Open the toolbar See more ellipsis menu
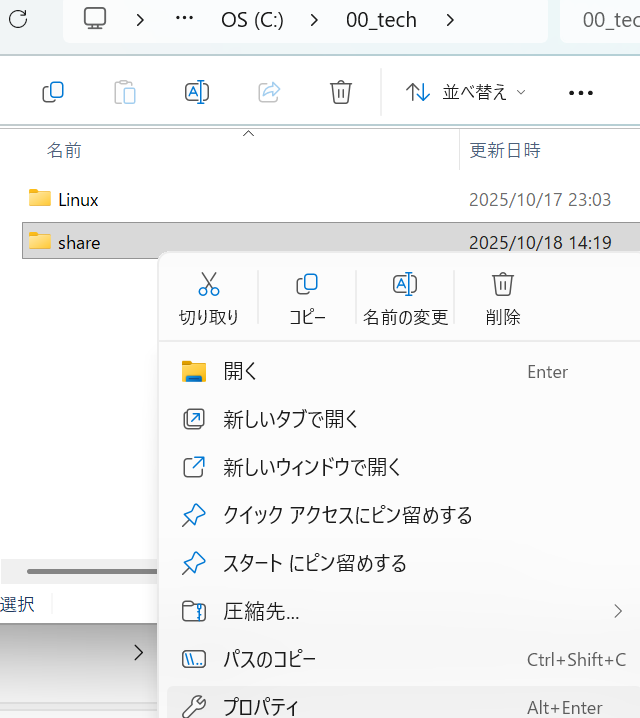640x718 pixels. 580,93
